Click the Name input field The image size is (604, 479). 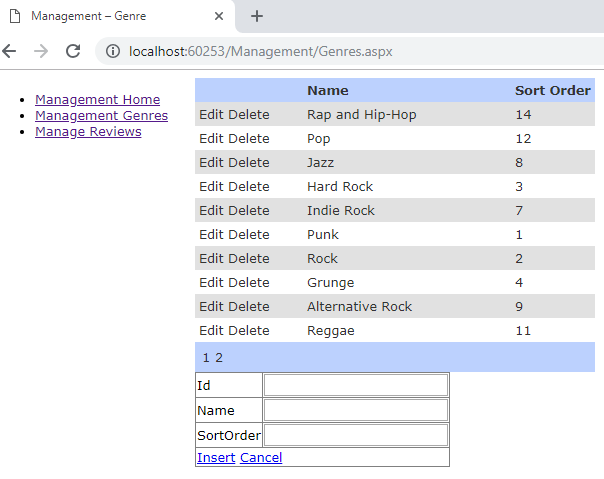355,410
